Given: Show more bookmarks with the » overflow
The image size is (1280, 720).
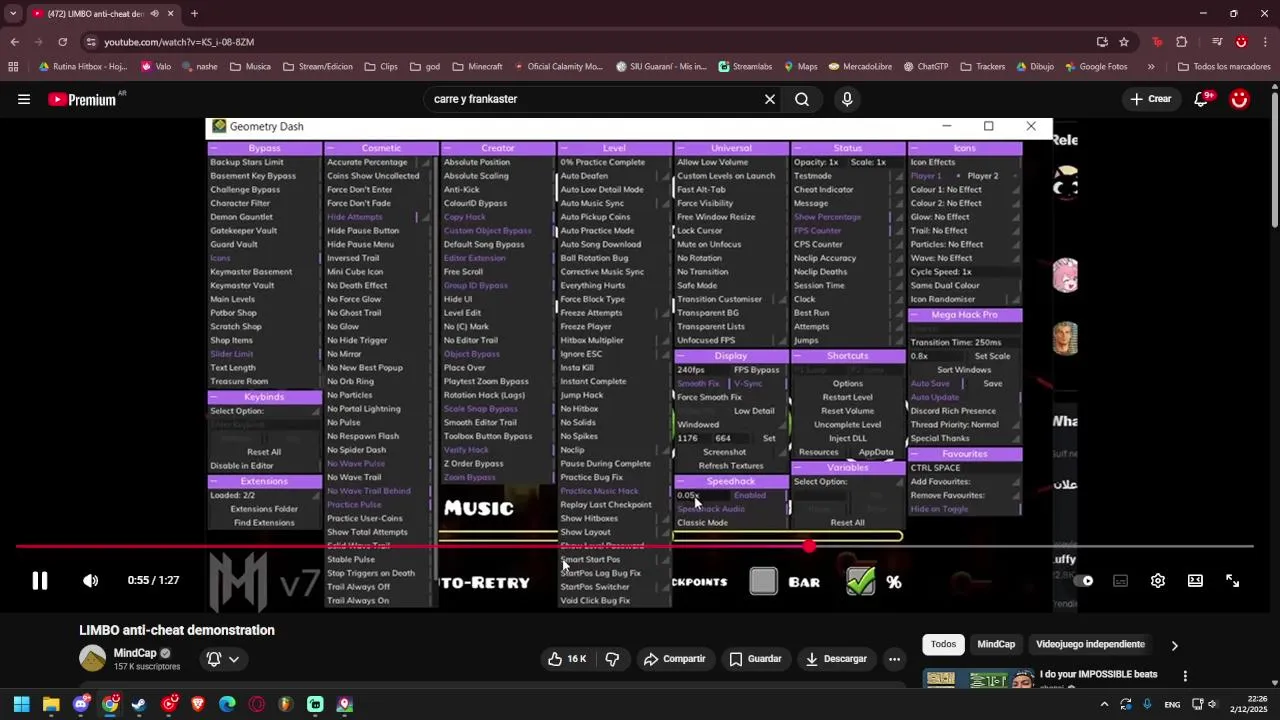Looking at the screenshot, I should tap(1151, 67).
